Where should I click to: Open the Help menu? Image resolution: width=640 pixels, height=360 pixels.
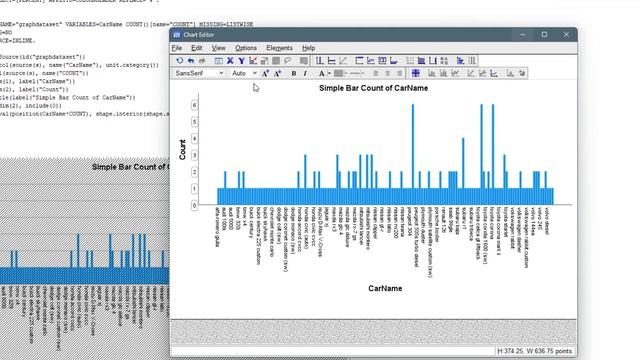[309, 48]
